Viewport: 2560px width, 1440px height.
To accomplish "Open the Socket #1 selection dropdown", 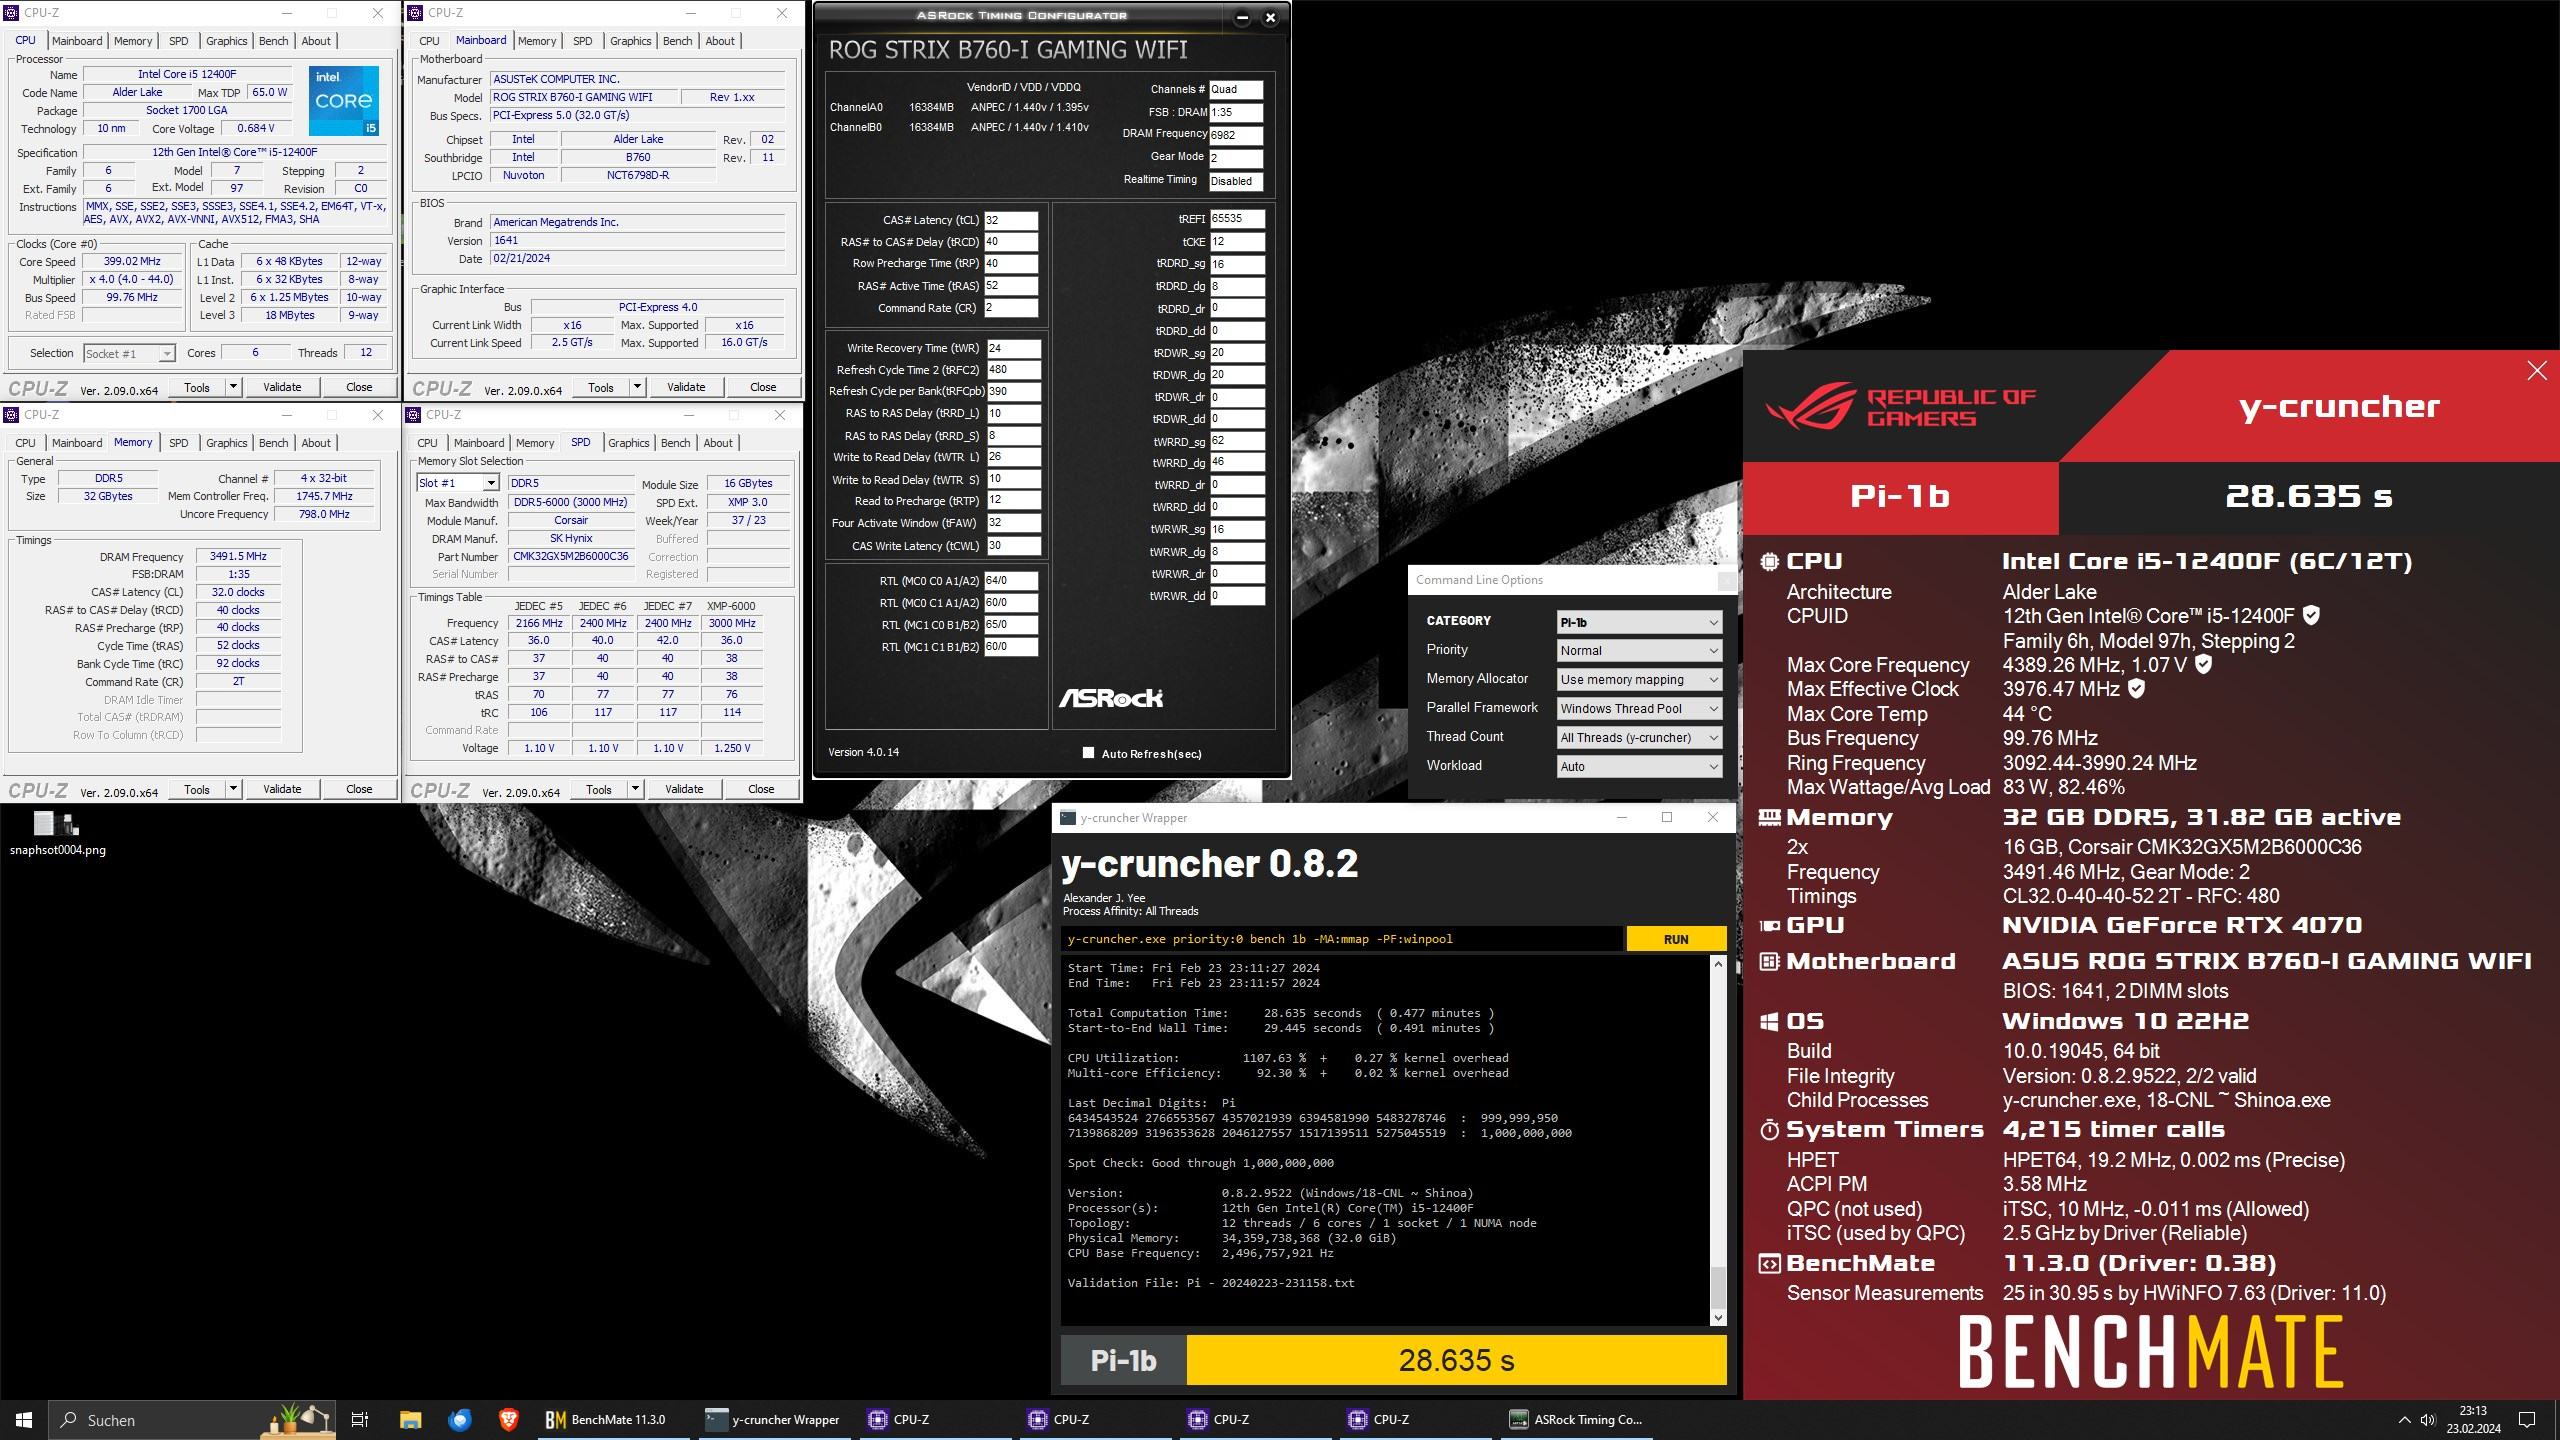I will click(129, 354).
